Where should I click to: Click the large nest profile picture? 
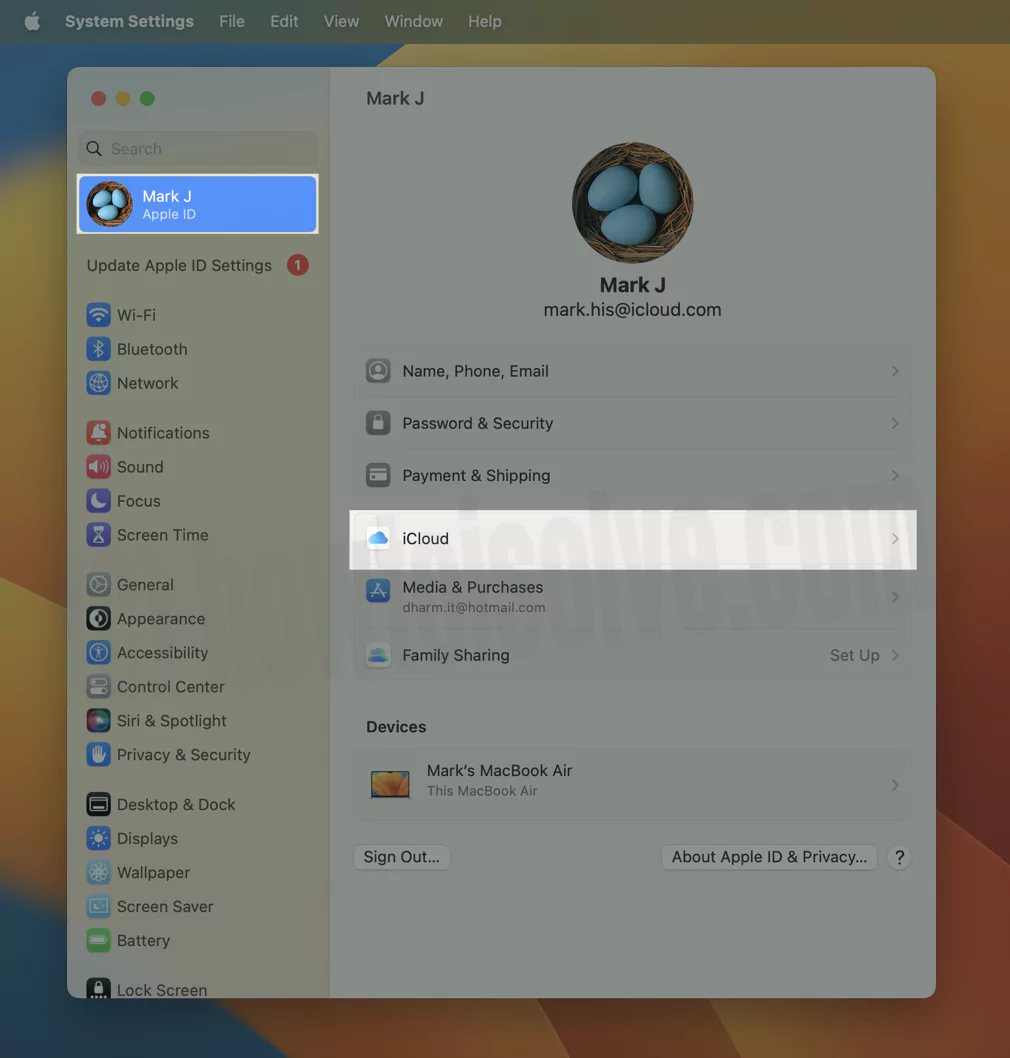pyautogui.click(x=632, y=202)
